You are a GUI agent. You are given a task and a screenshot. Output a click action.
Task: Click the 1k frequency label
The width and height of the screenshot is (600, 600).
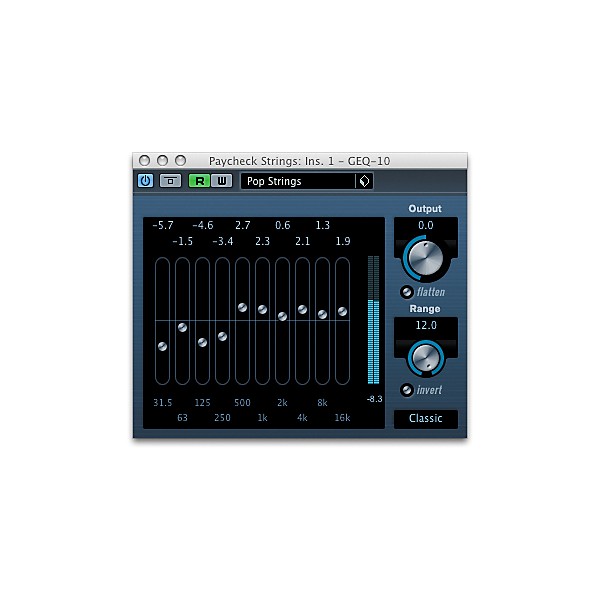[x=262, y=418]
